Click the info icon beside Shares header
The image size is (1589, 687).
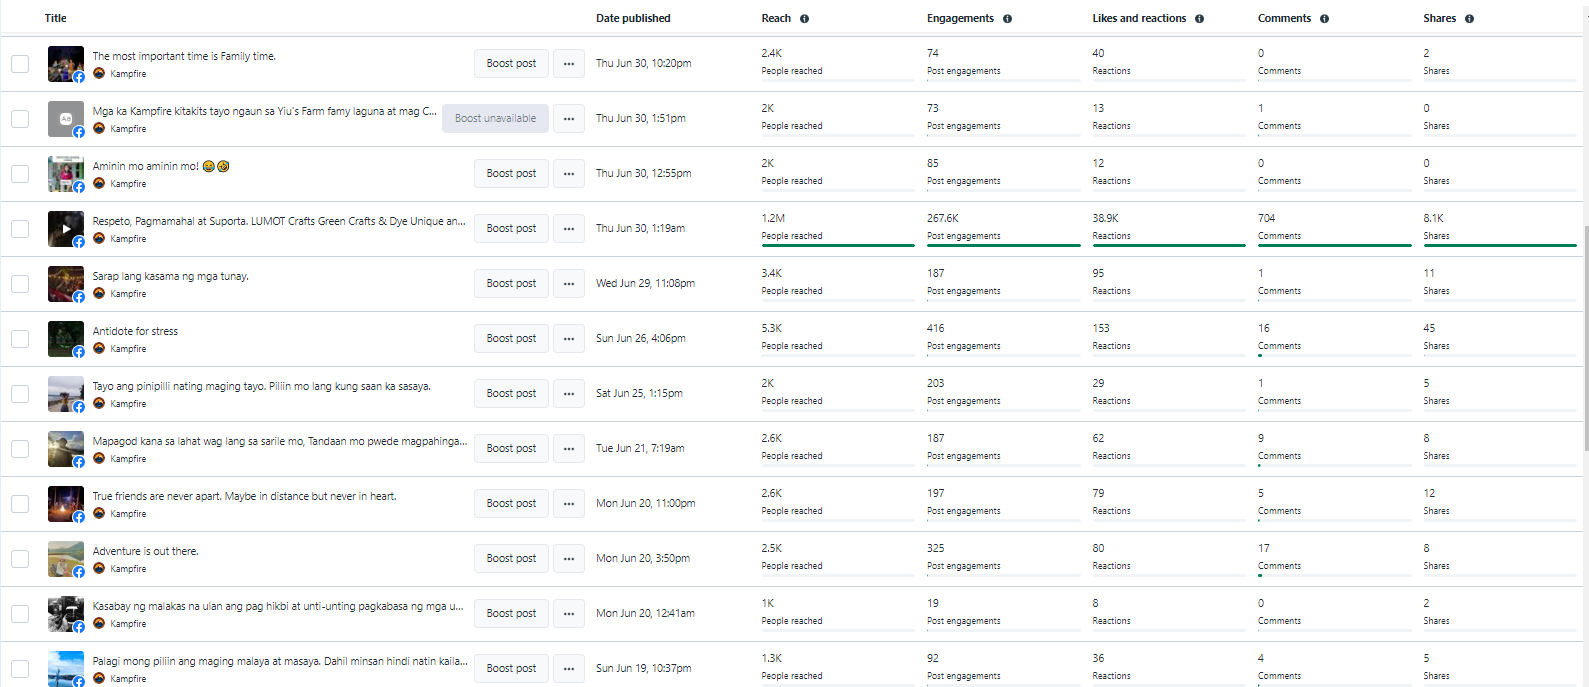point(1469,19)
